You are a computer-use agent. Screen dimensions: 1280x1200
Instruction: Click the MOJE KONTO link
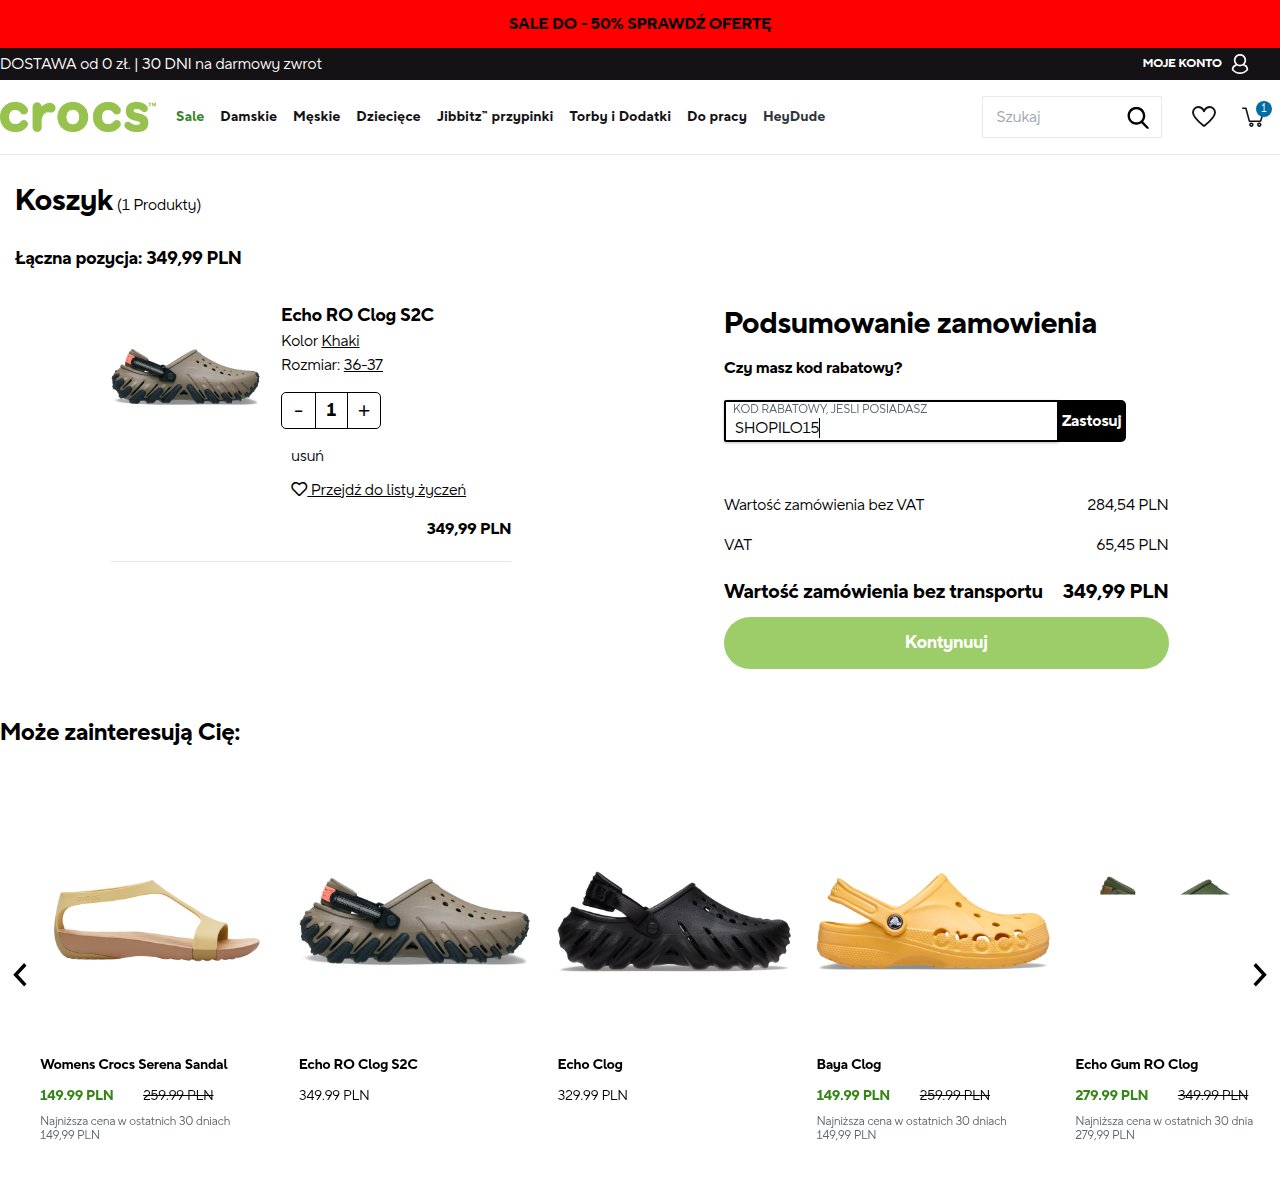point(1182,63)
